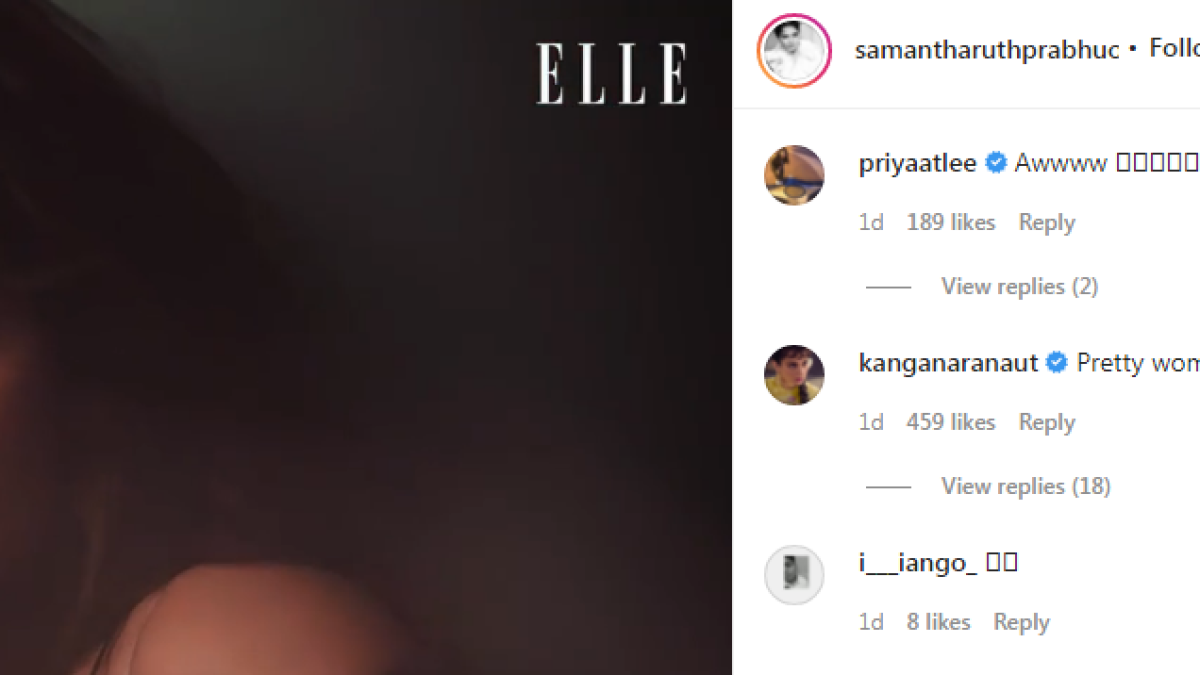Open priyaatlee username link
The width and height of the screenshot is (1200, 675).
pyautogui.click(x=918, y=164)
